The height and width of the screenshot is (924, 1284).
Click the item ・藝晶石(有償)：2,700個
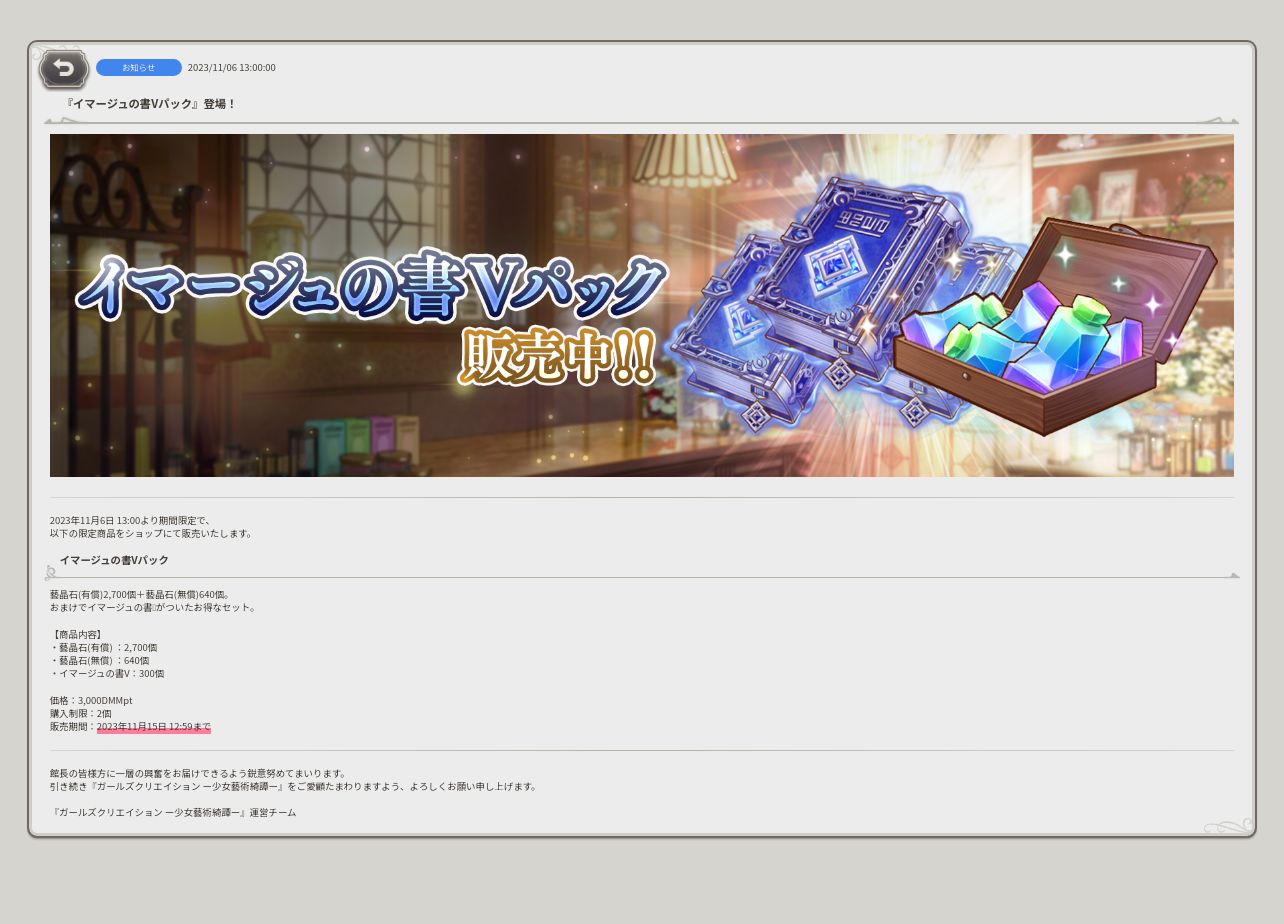tap(104, 648)
